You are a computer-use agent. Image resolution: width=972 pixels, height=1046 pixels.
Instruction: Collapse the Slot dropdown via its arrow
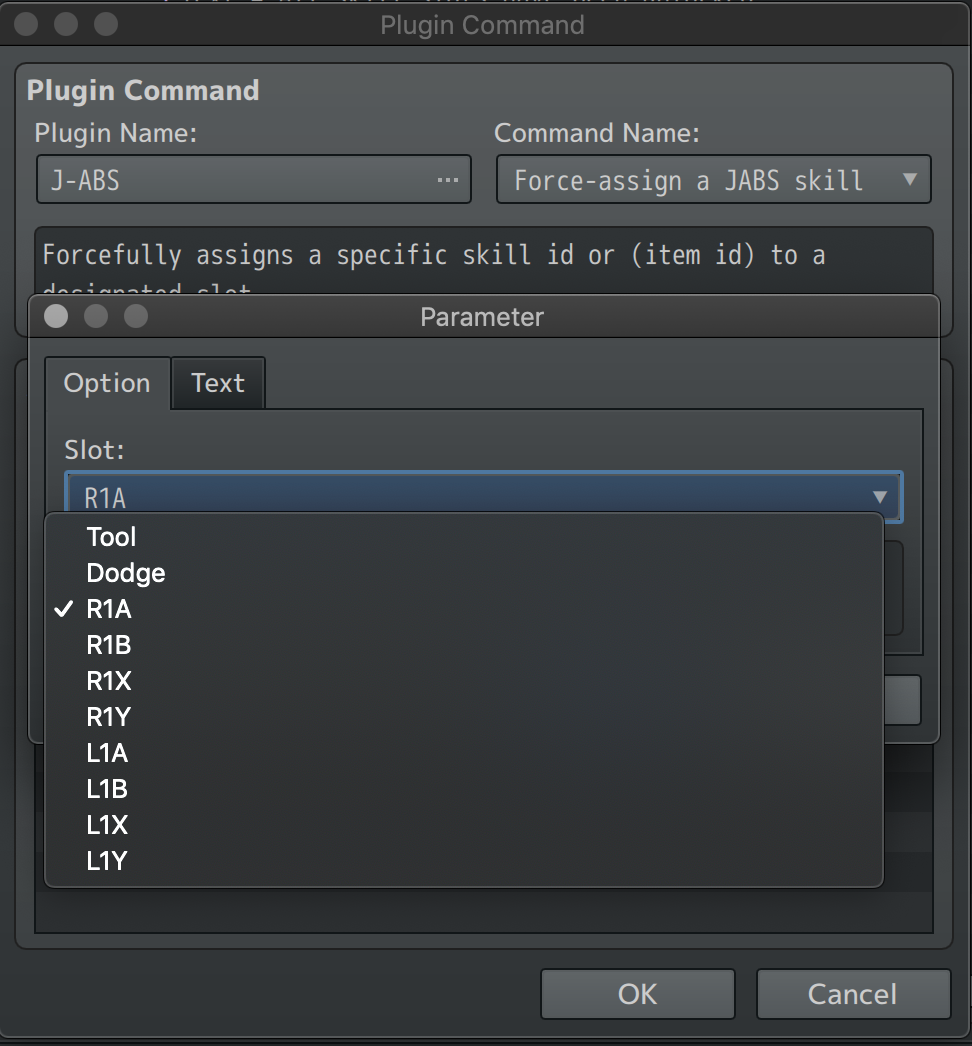pyautogui.click(x=880, y=497)
